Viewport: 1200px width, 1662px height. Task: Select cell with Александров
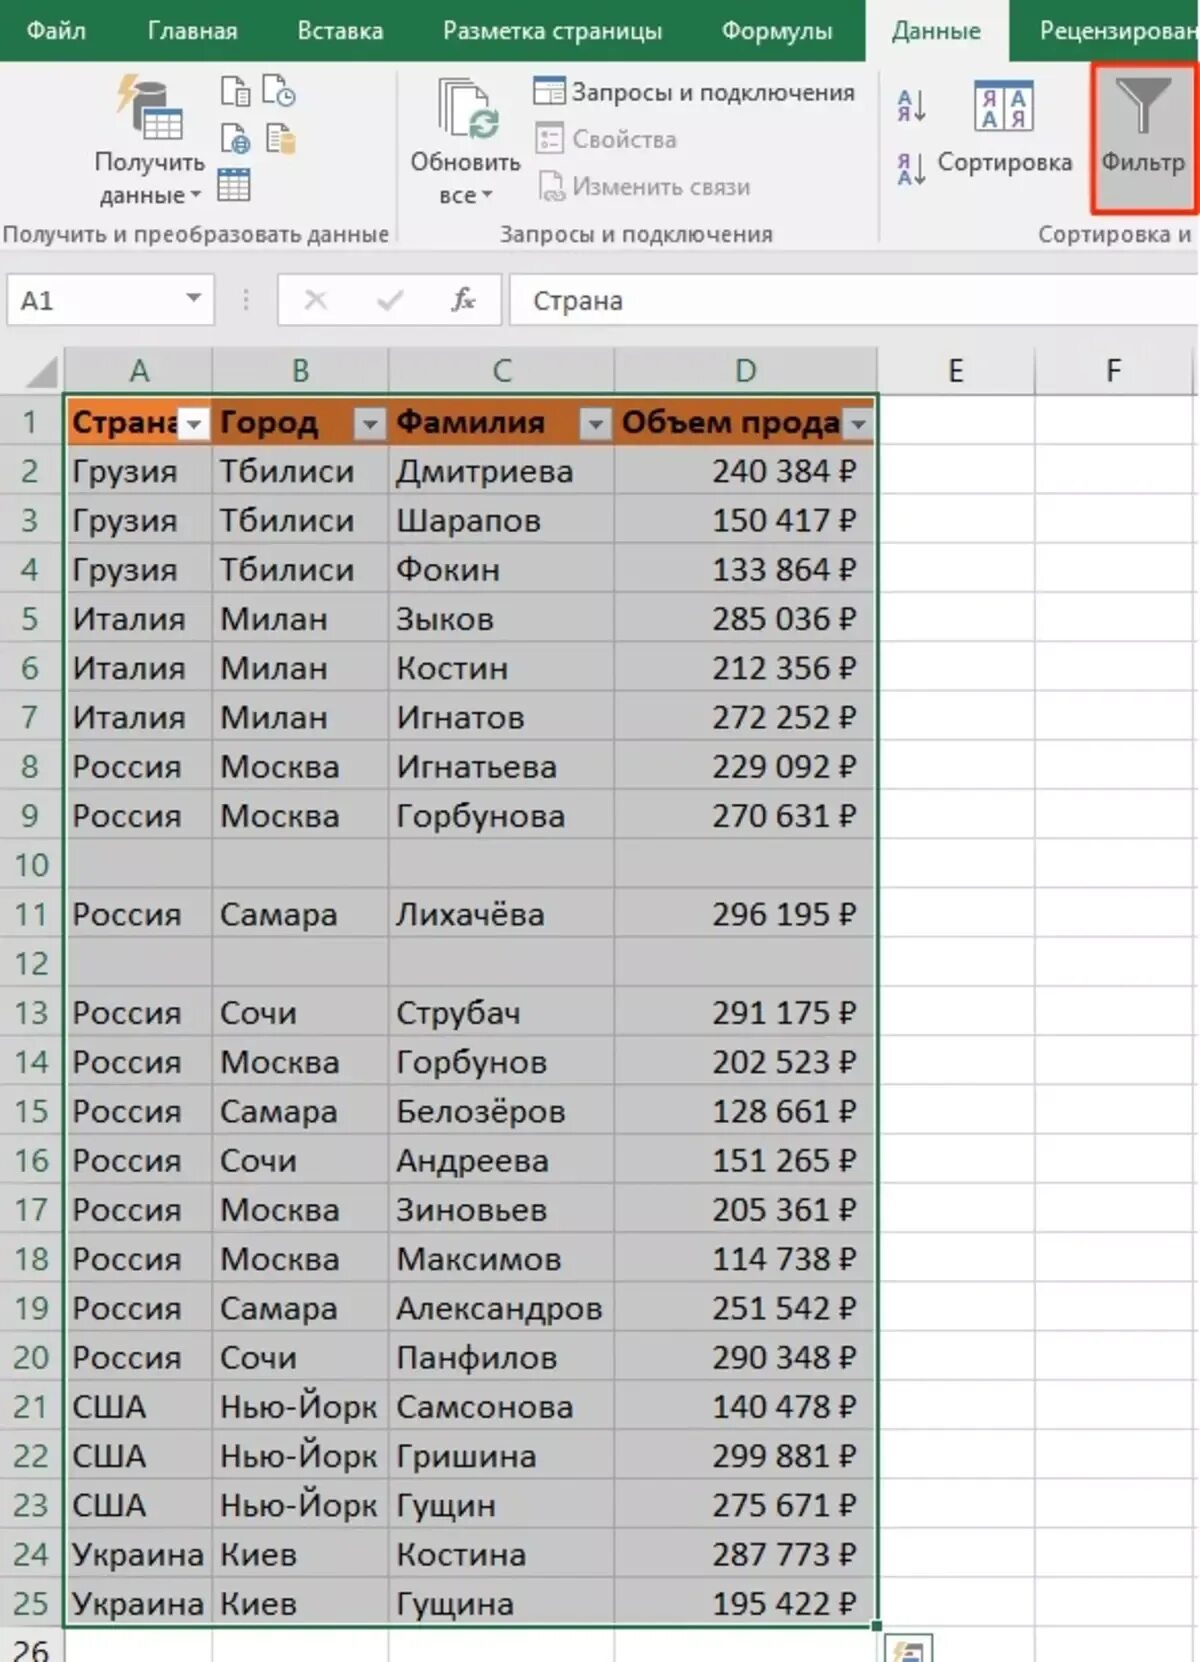[501, 1308]
